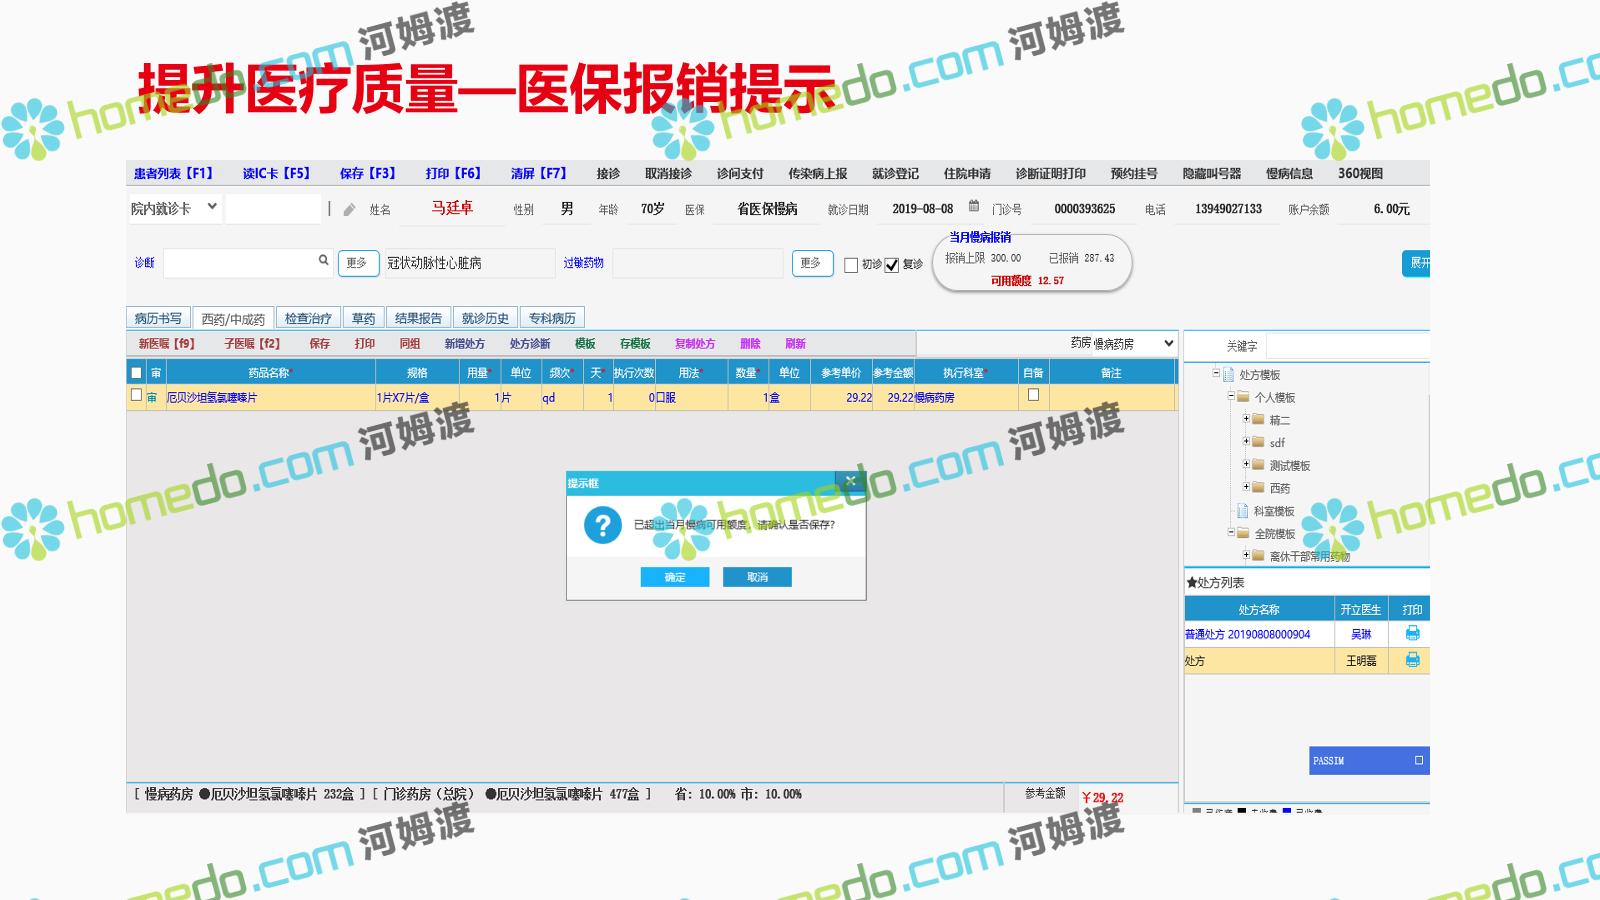The height and width of the screenshot is (900, 1600).
Task: Open the calendar picker next to 就诊日期
Action: (x=973, y=207)
